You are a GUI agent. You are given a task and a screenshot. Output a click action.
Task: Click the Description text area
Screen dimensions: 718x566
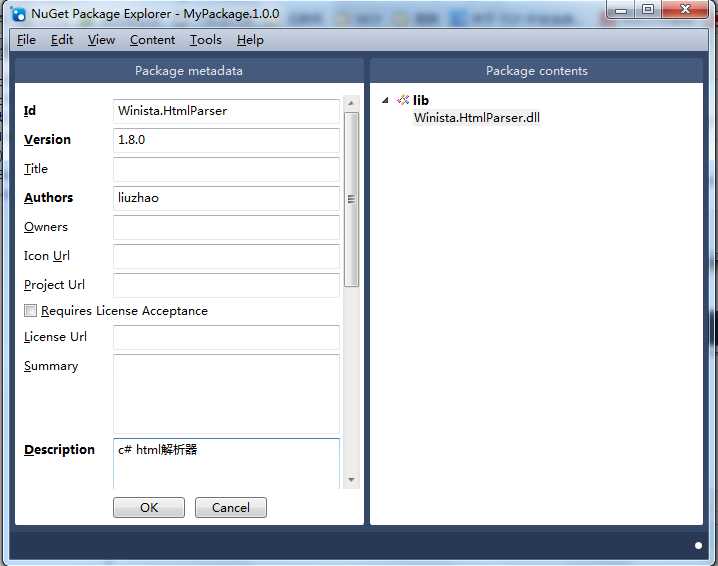coord(226,463)
